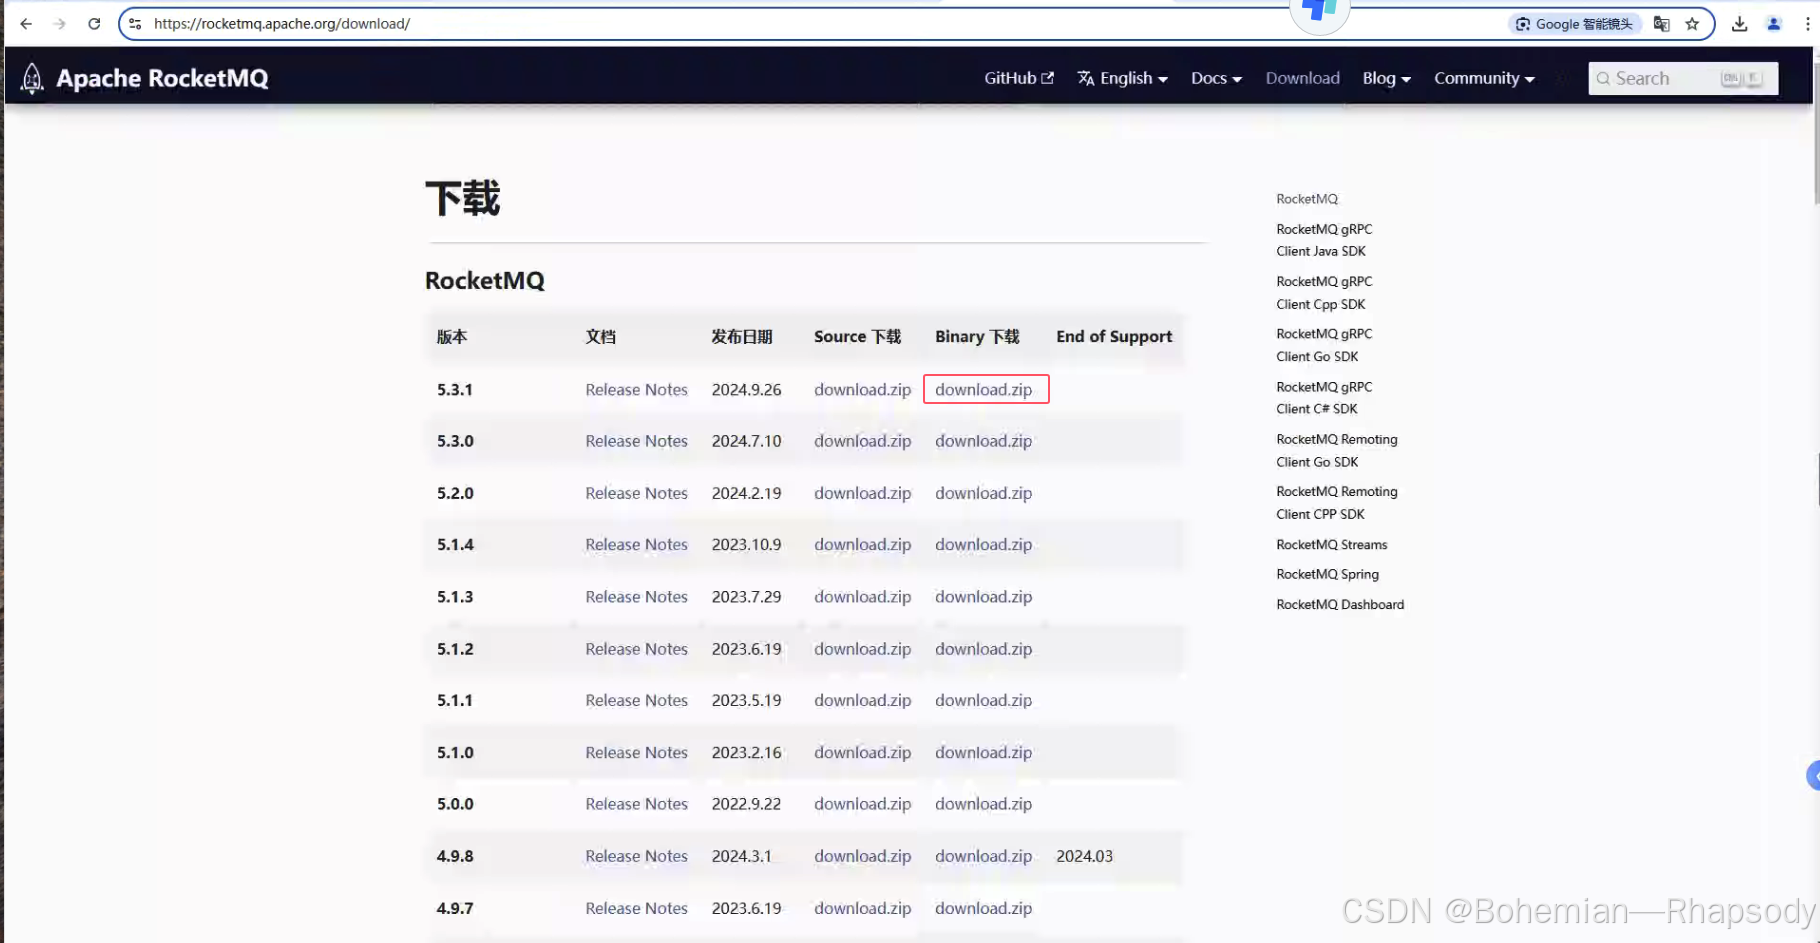1820x943 pixels.
Task: Open the Docs dropdown menu
Action: [x=1215, y=78]
